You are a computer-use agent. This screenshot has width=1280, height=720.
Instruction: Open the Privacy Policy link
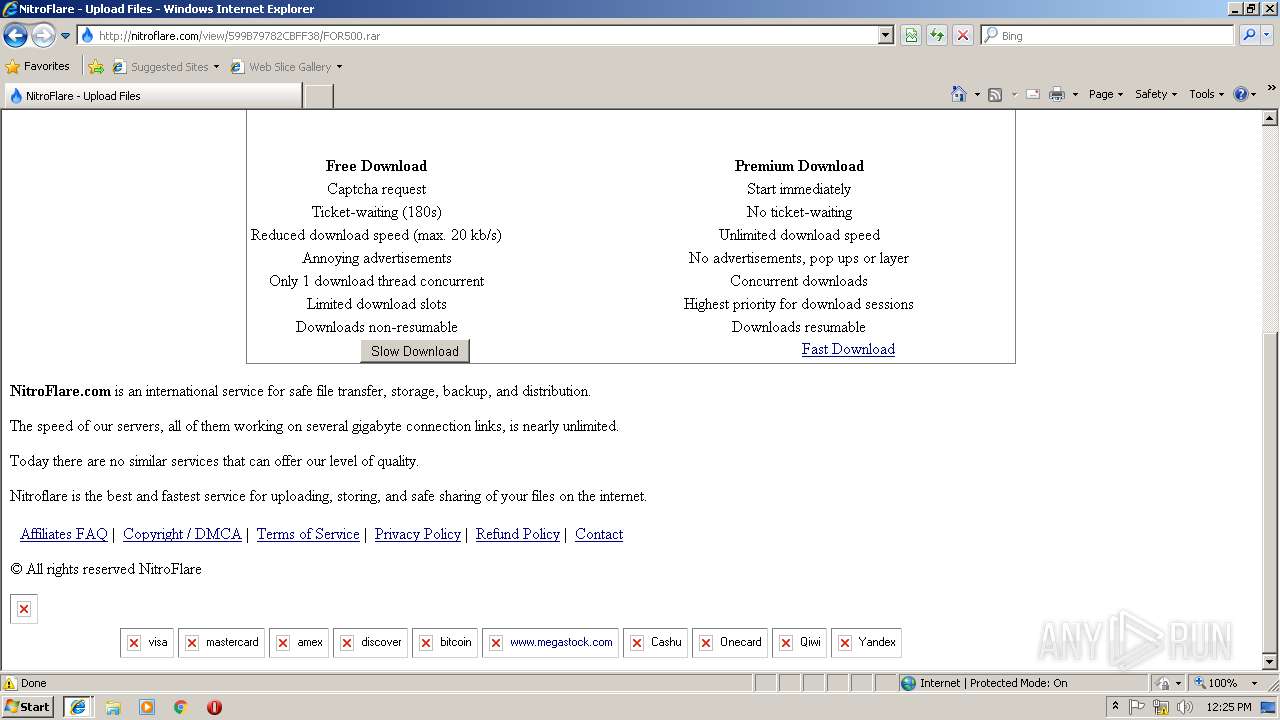[418, 534]
